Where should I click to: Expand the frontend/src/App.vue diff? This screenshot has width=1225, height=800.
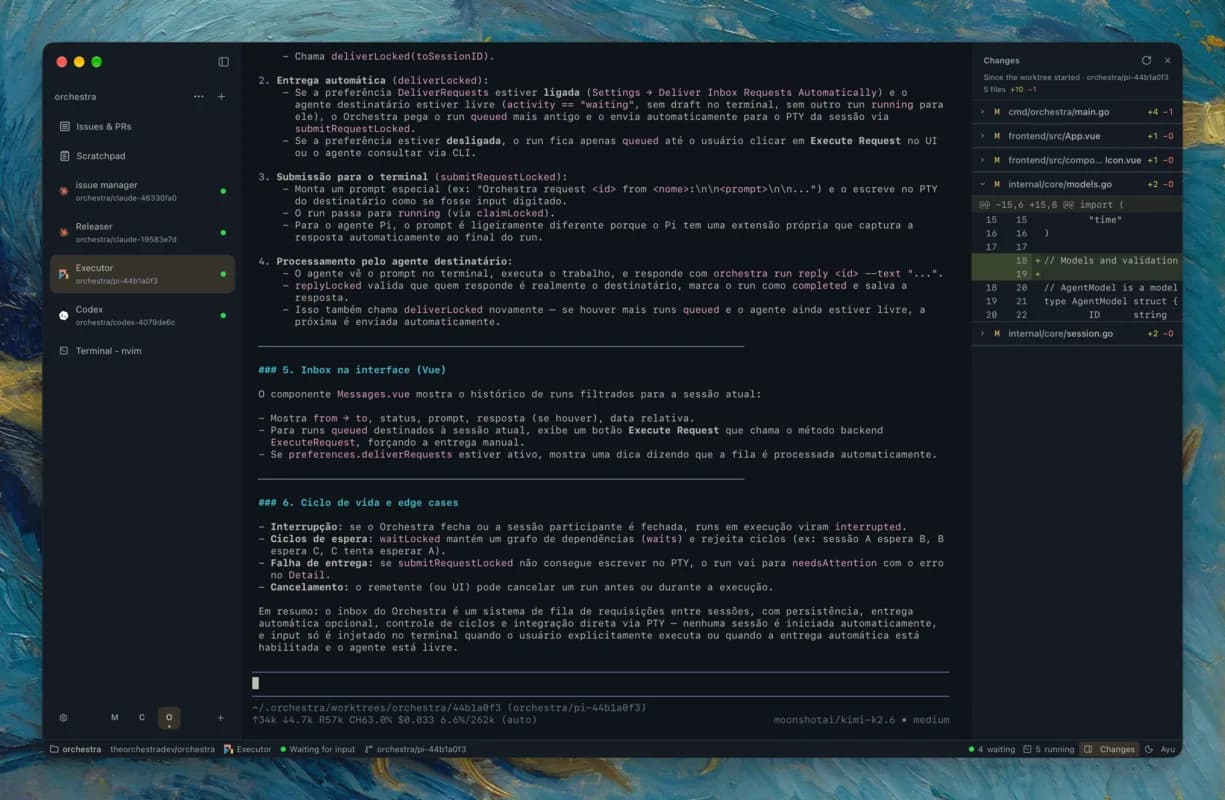(x=983, y=136)
